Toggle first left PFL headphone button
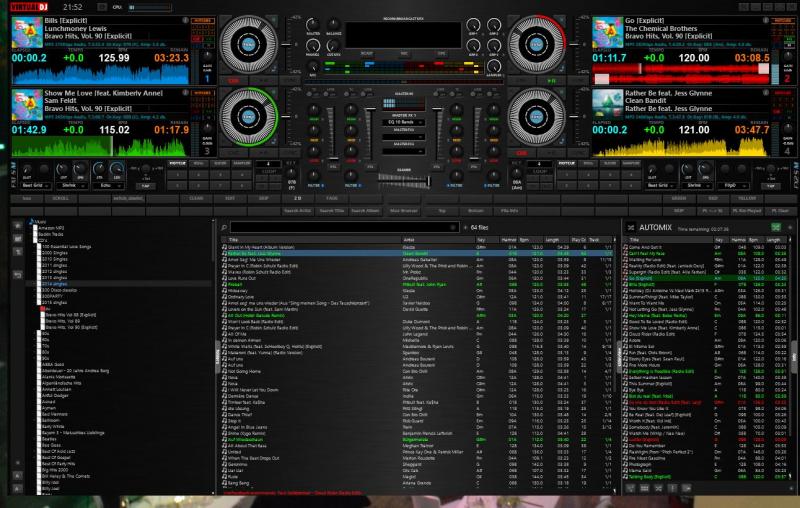This screenshot has height=508, width=800. coord(333,167)
